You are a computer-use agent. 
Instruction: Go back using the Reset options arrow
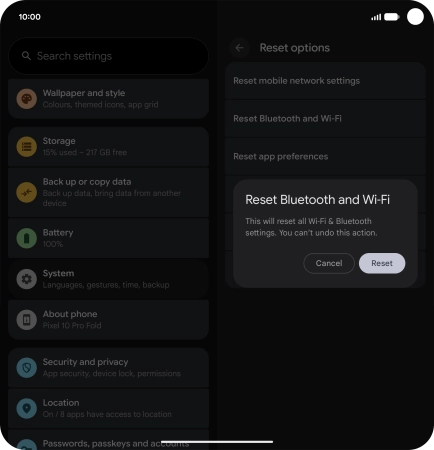coord(239,48)
